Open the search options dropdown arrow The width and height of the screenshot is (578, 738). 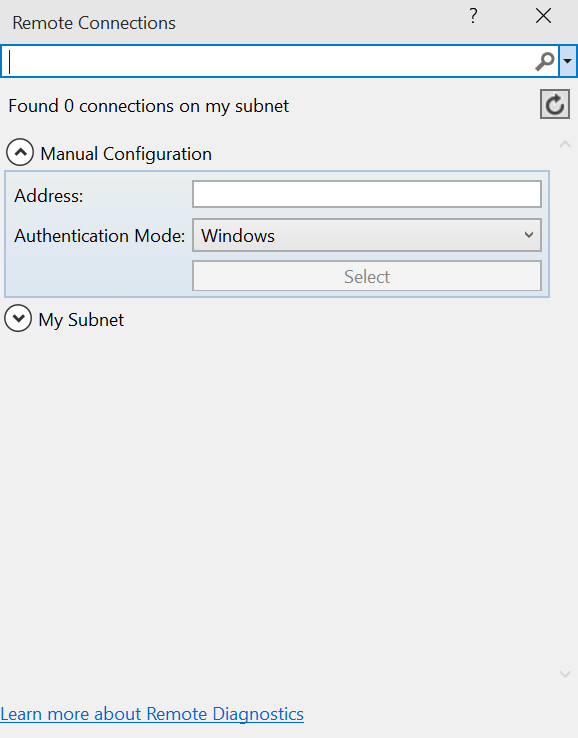coord(568,61)
